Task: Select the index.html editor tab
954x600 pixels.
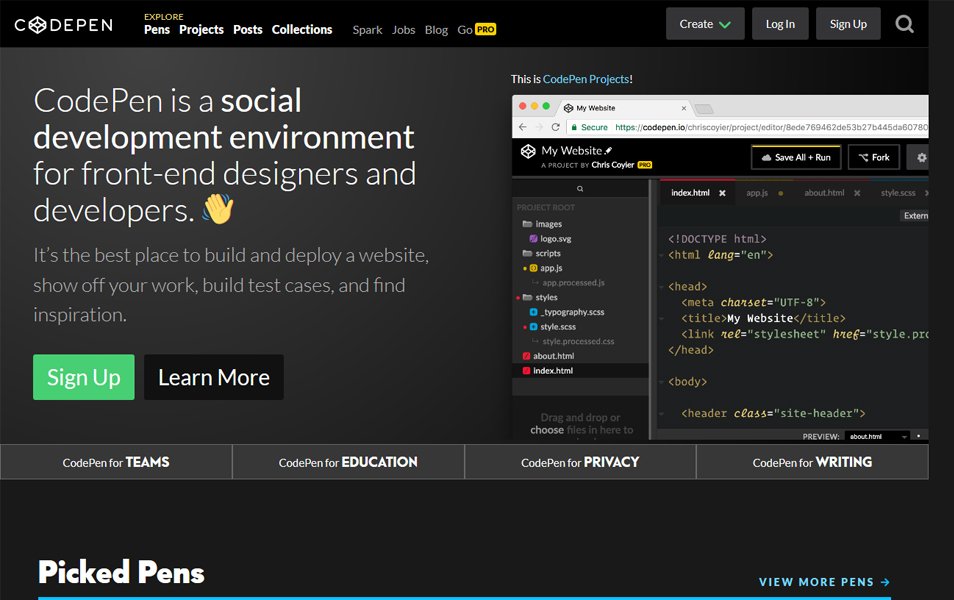Action: 690,193
